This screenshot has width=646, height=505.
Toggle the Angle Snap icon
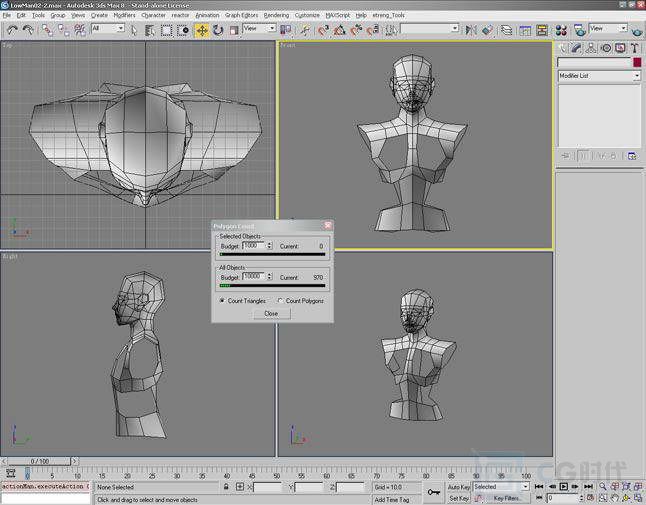339,30
